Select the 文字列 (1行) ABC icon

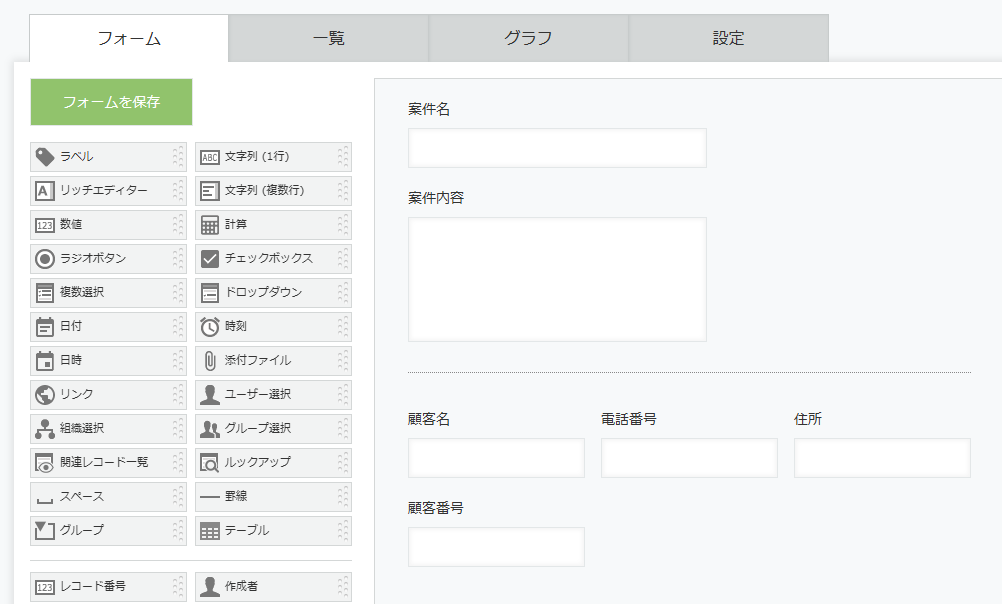(x=210, y=157)
